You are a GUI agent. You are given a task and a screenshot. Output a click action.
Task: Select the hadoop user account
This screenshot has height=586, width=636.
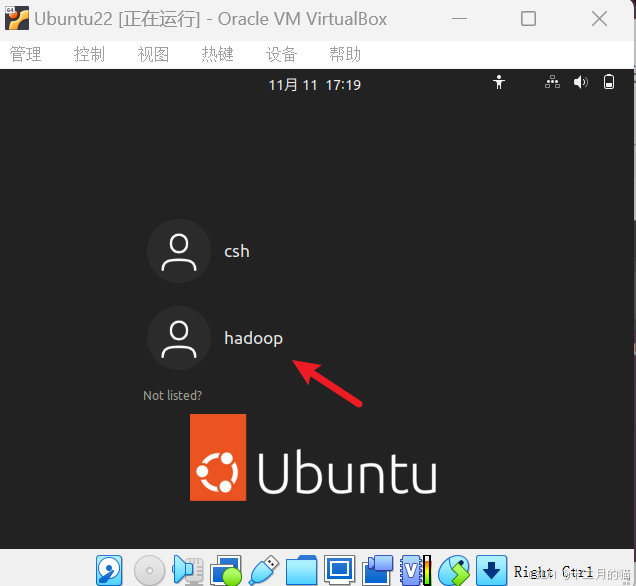254,338
